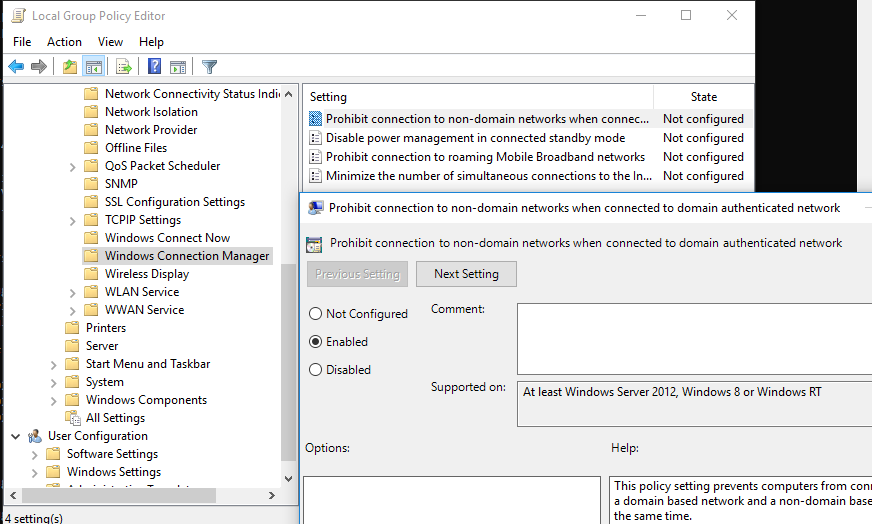This screenshot has height=524, width=872.
Task: Click the Up one level folder icon
Action: pos(70,67)
